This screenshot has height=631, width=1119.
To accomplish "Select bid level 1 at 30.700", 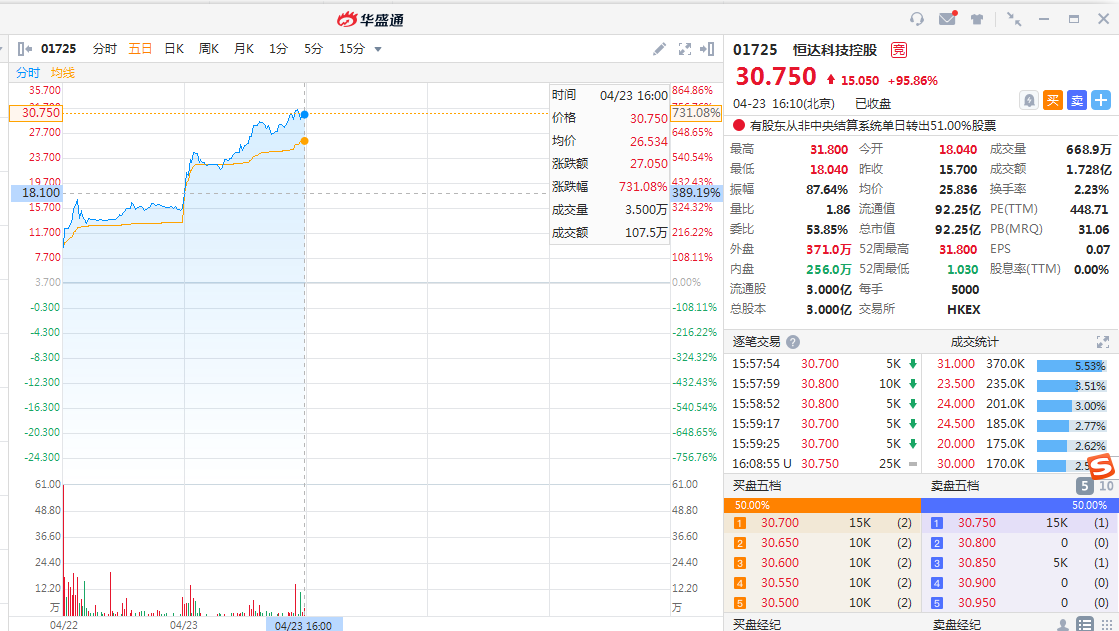I will (x=822, y=523).
